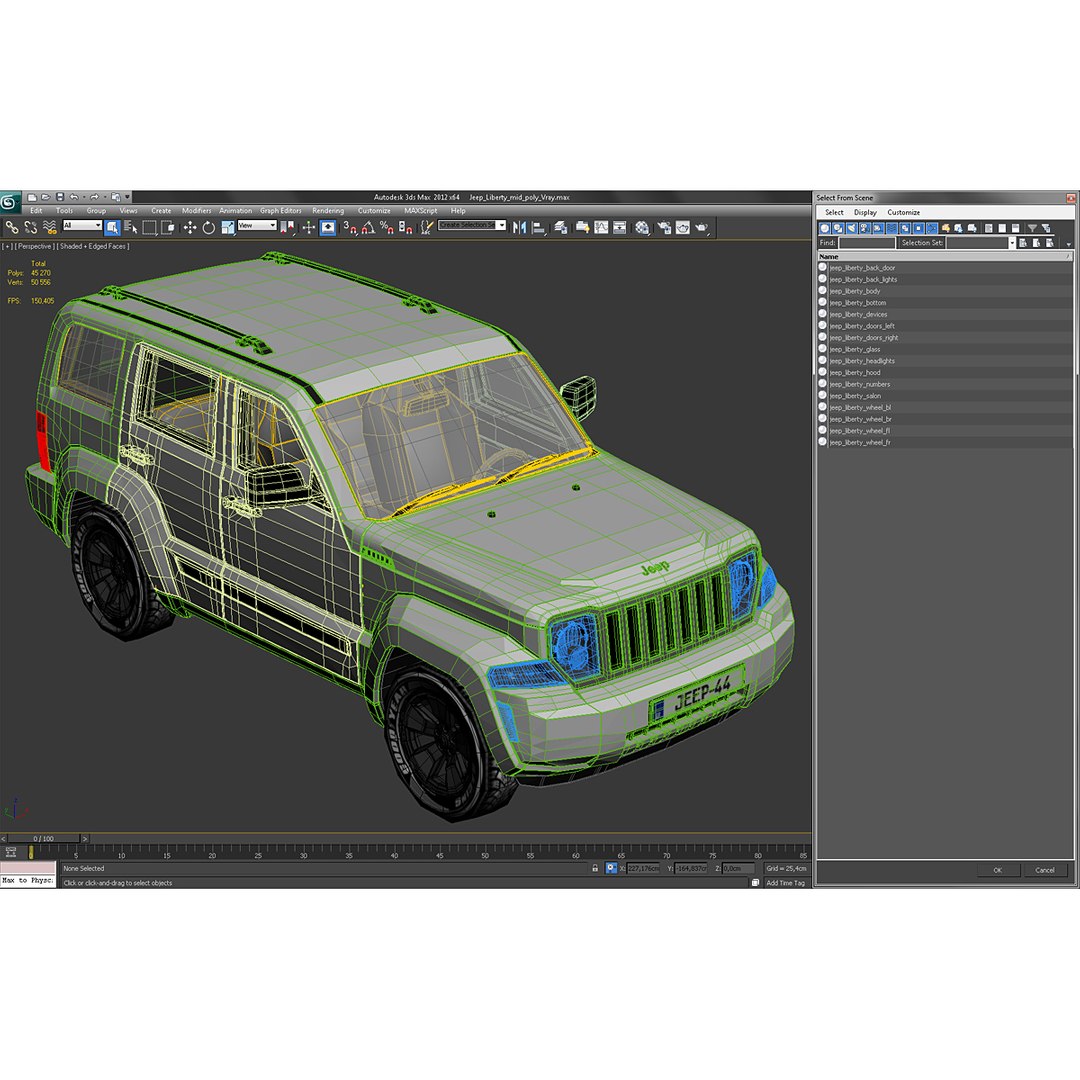Open the reference coordinate 'View' dropdown
The width and height of the screenshot is (1080, 1080).
[x=257, y=225]
